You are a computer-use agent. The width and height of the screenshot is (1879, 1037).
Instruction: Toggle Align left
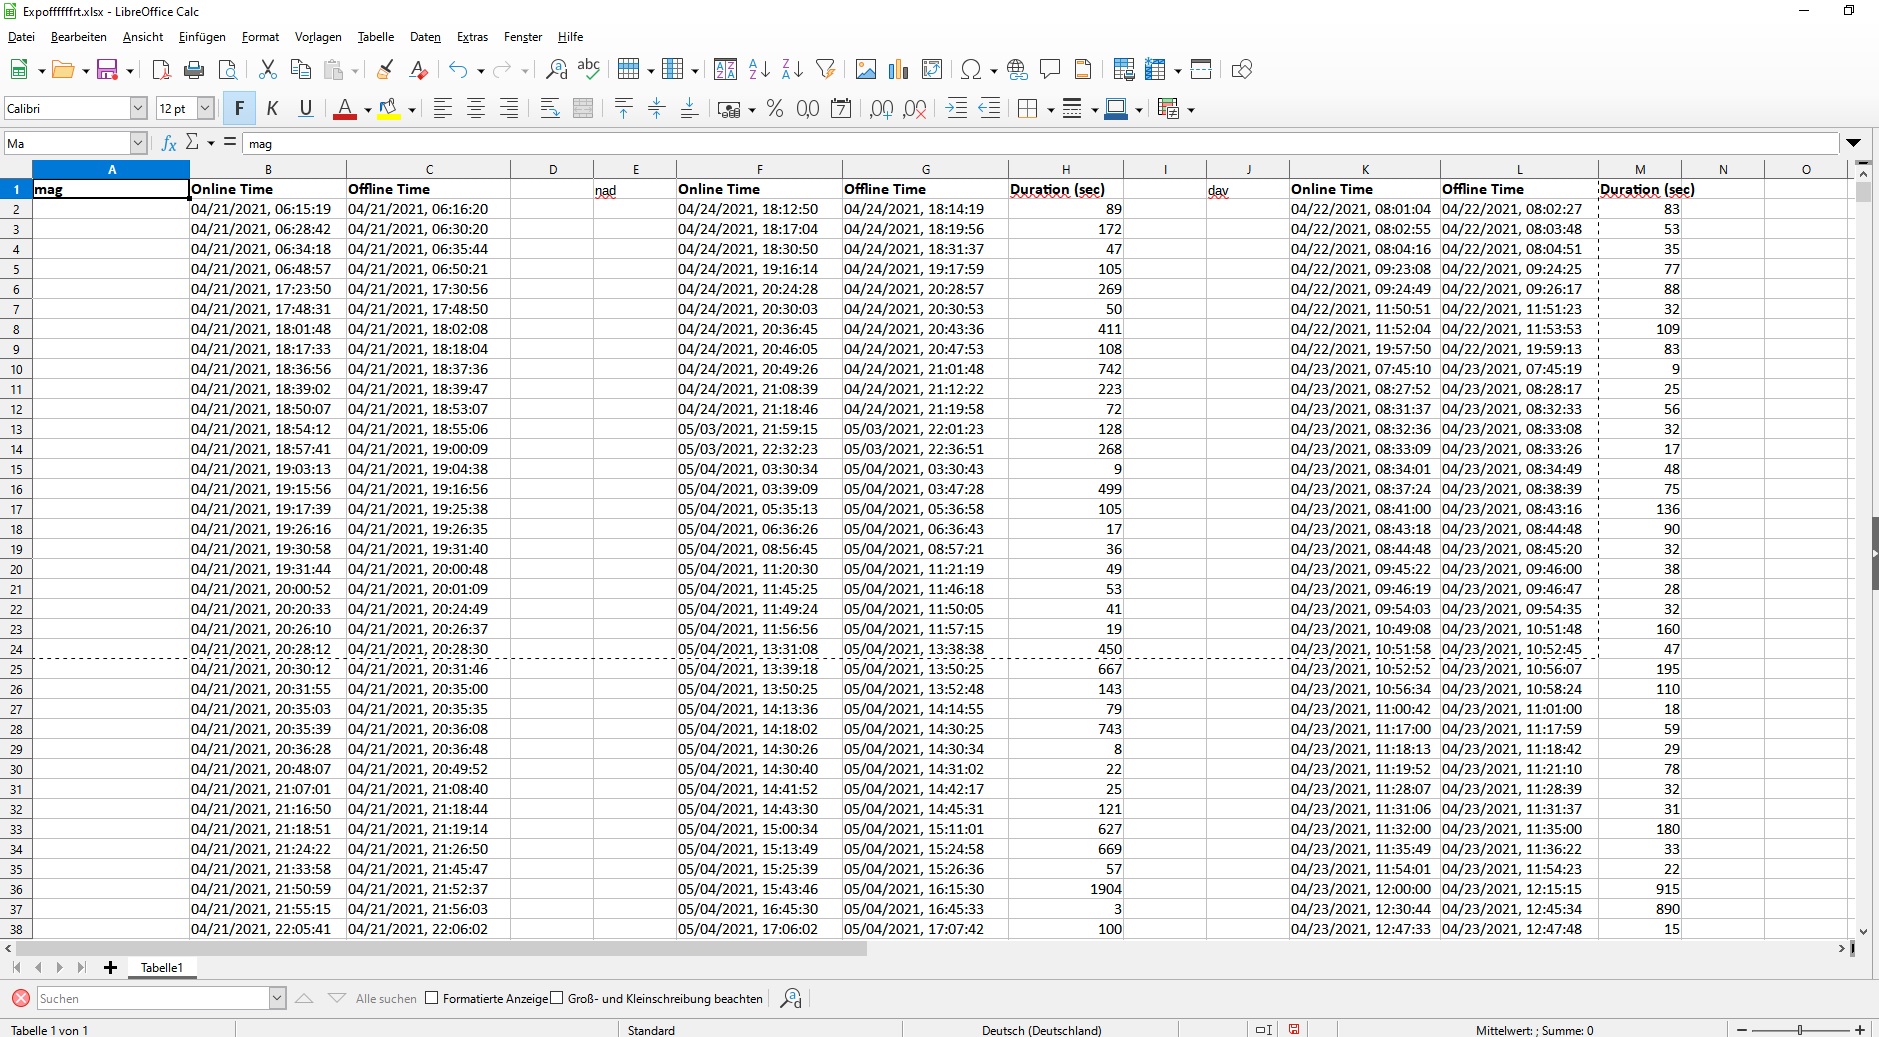point(443,109)
